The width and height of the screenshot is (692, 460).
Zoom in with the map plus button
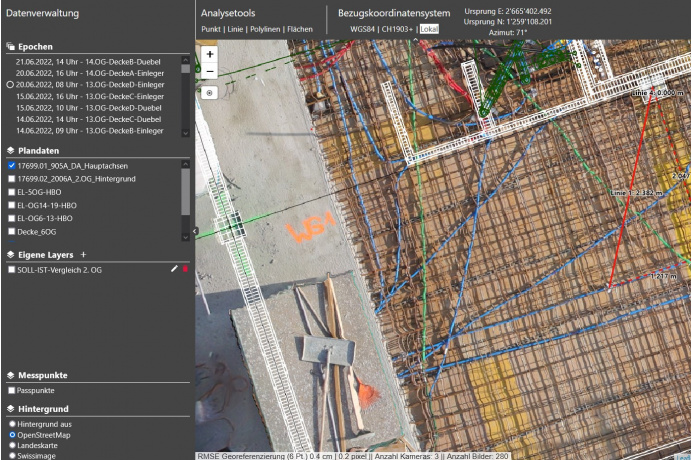coord(210,55)
